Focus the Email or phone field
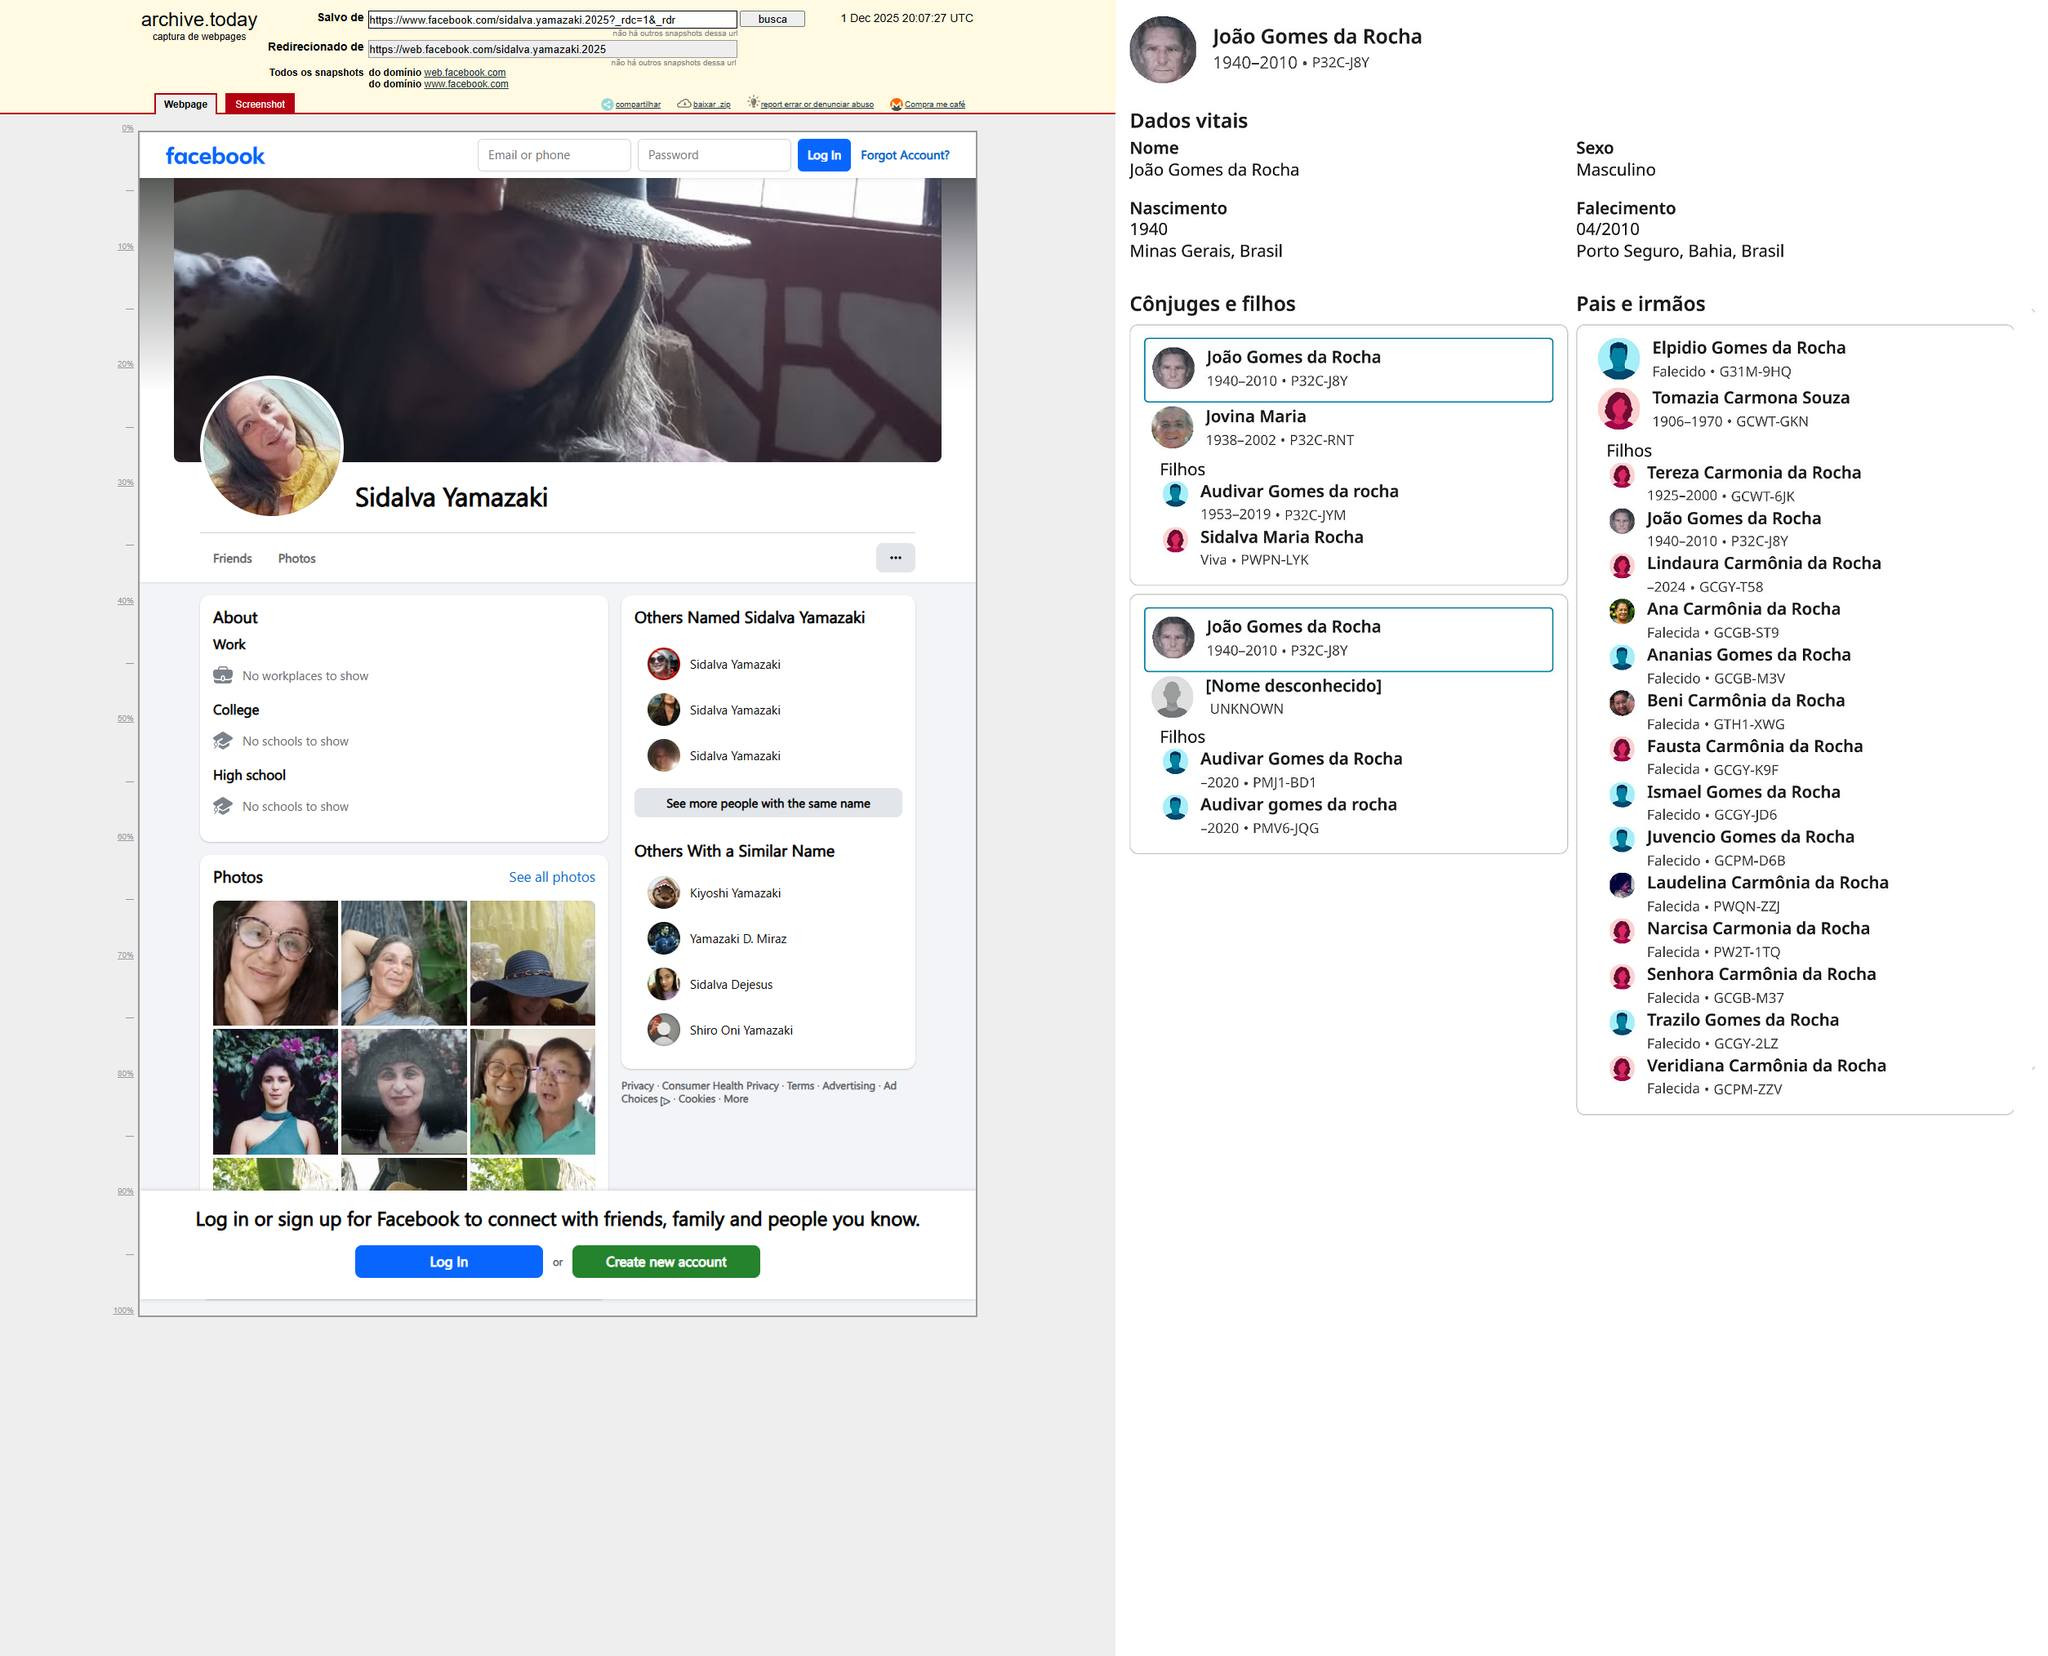The image size is (2048, 1656). point(554,155)
